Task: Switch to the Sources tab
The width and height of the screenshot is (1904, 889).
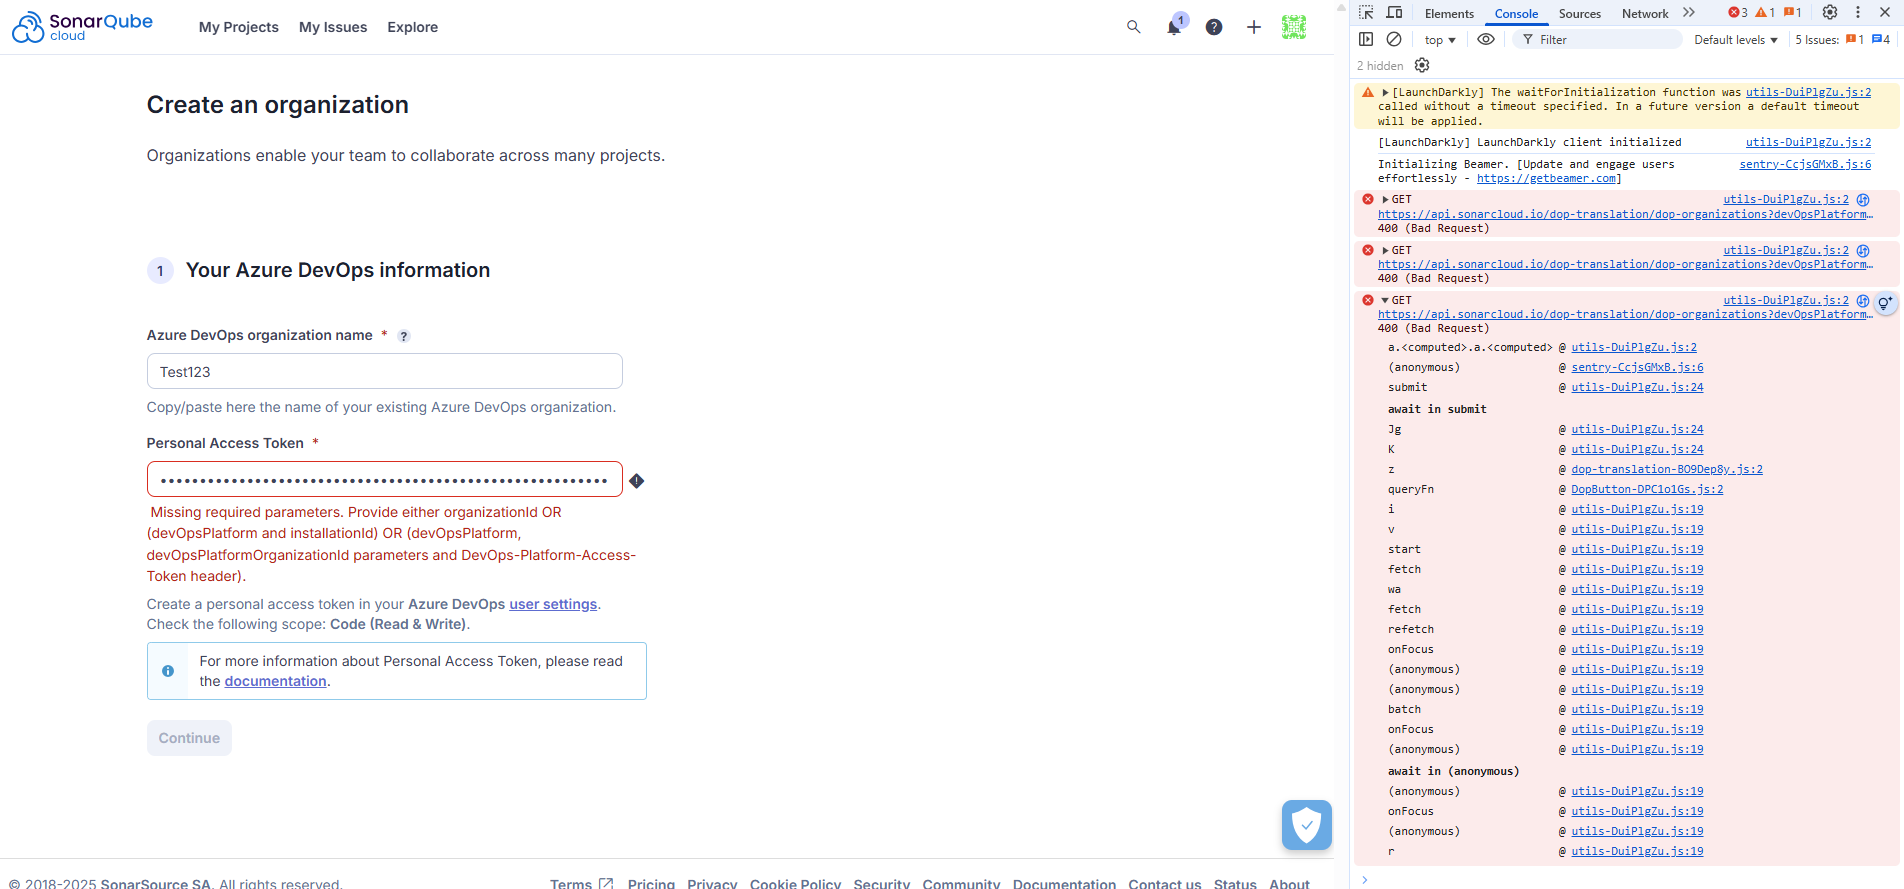Action: 1580,14
